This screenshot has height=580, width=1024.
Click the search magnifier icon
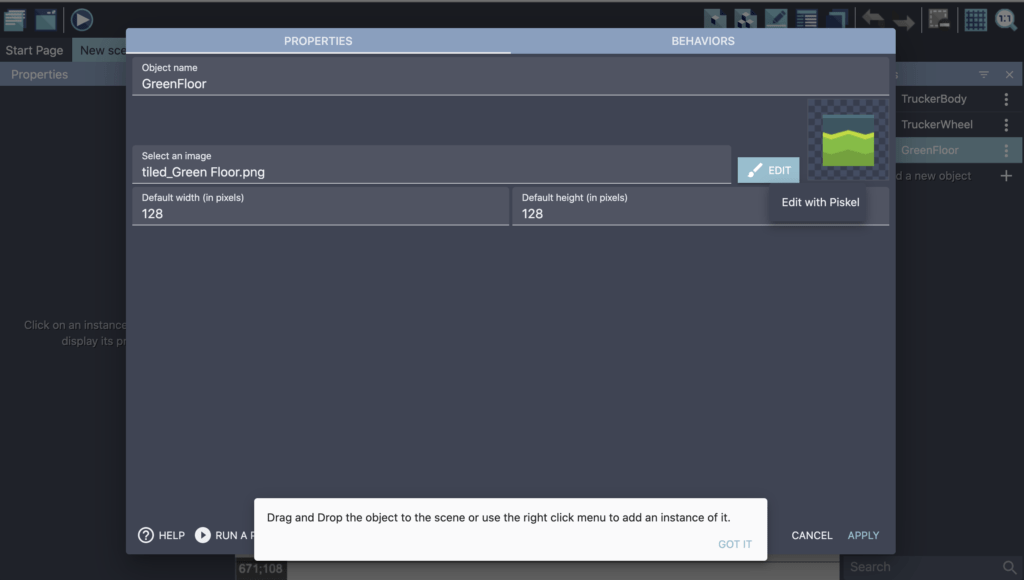(x=1009, y=567)
